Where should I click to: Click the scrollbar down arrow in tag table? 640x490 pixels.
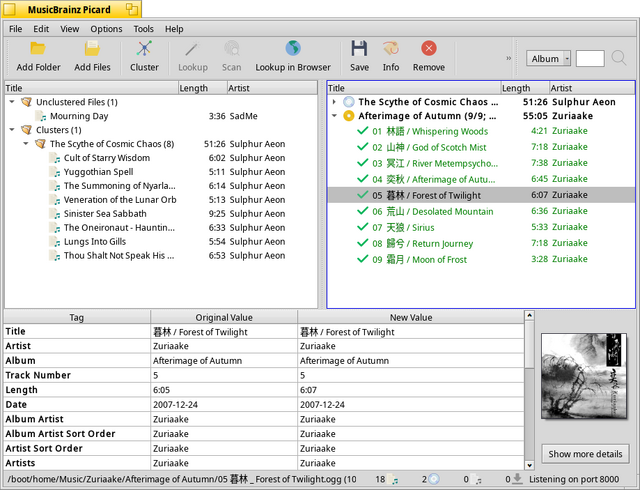click(529, 465)
